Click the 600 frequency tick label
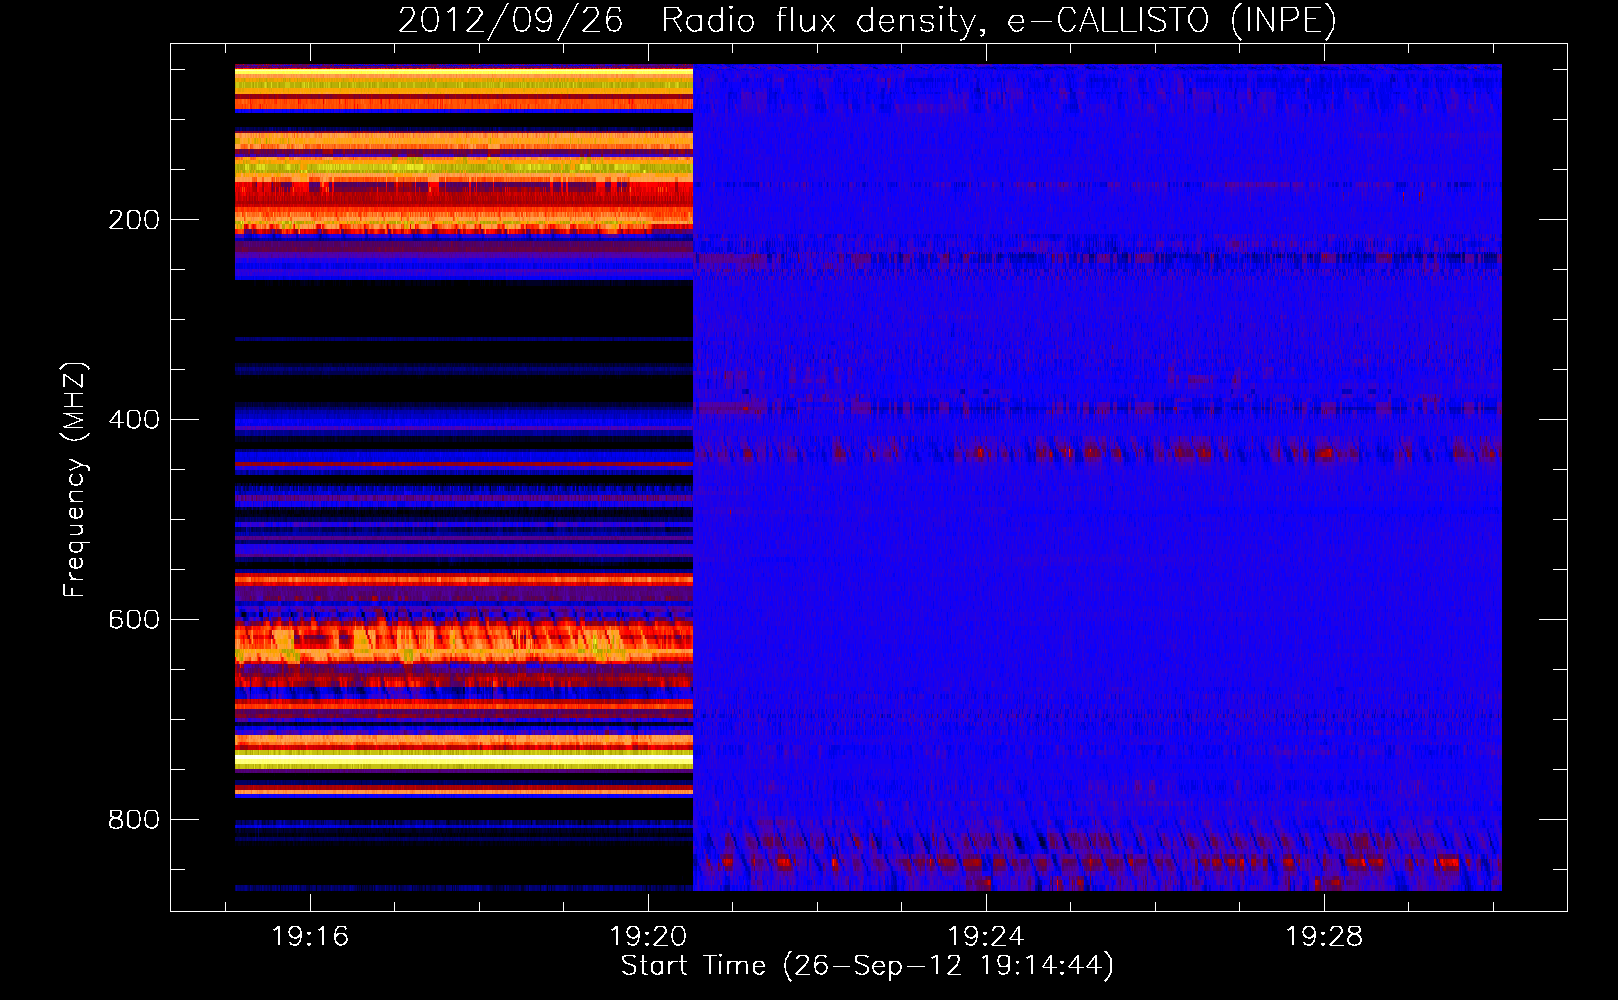Screen dimensions: 1618x1000 (x=134, y=620)
